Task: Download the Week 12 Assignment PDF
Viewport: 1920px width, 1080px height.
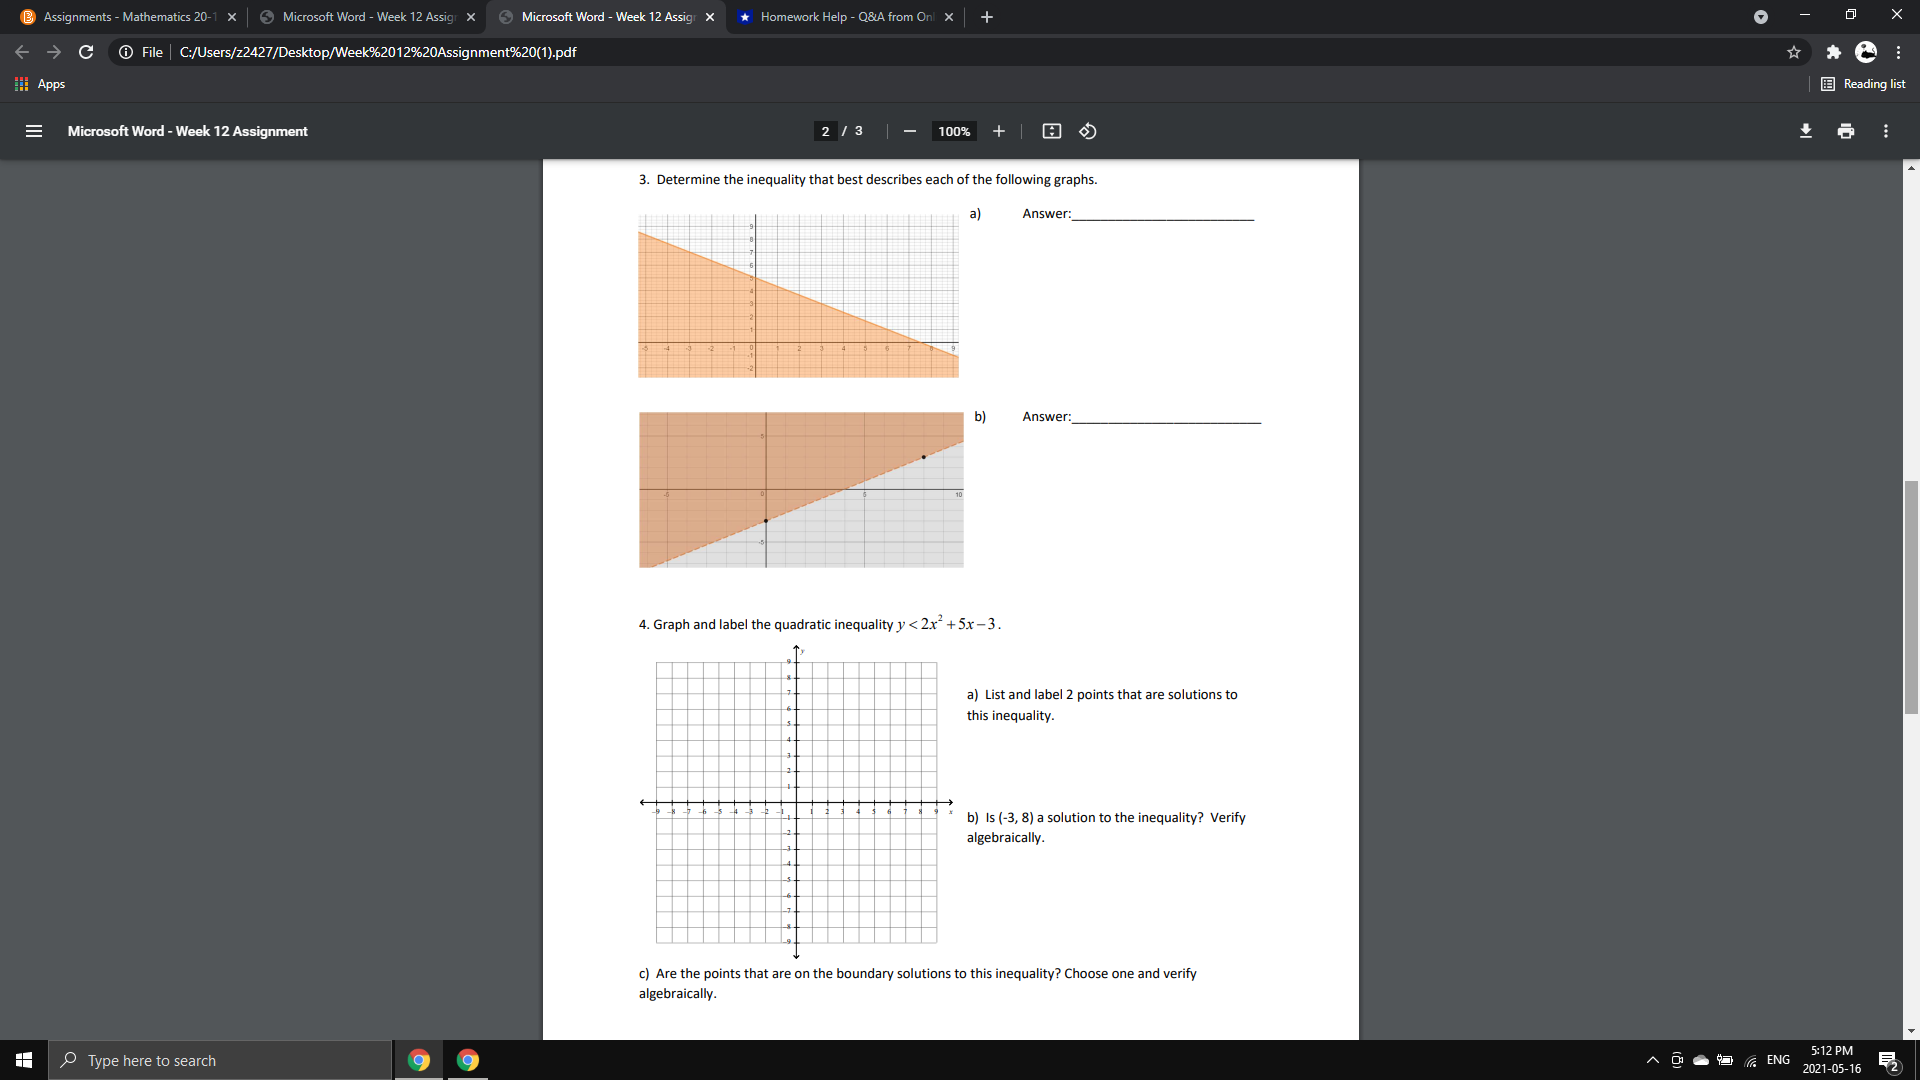Action: click(x=1806, y=131)
